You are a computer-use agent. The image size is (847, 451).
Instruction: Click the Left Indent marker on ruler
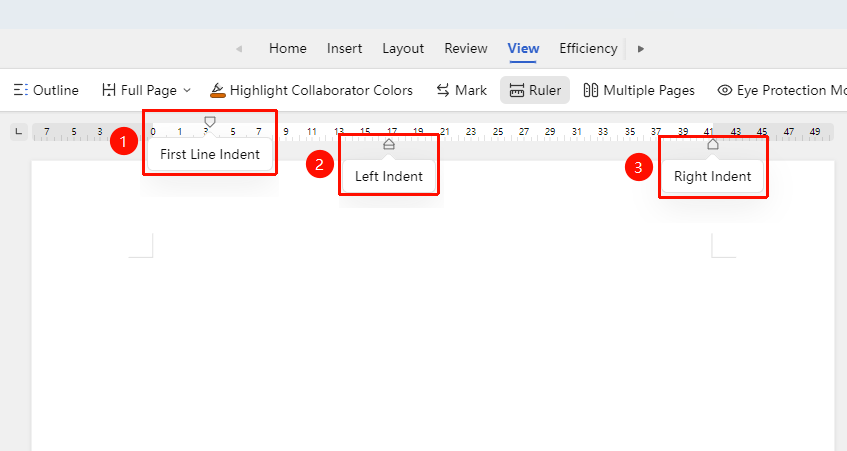pos(389,144)
